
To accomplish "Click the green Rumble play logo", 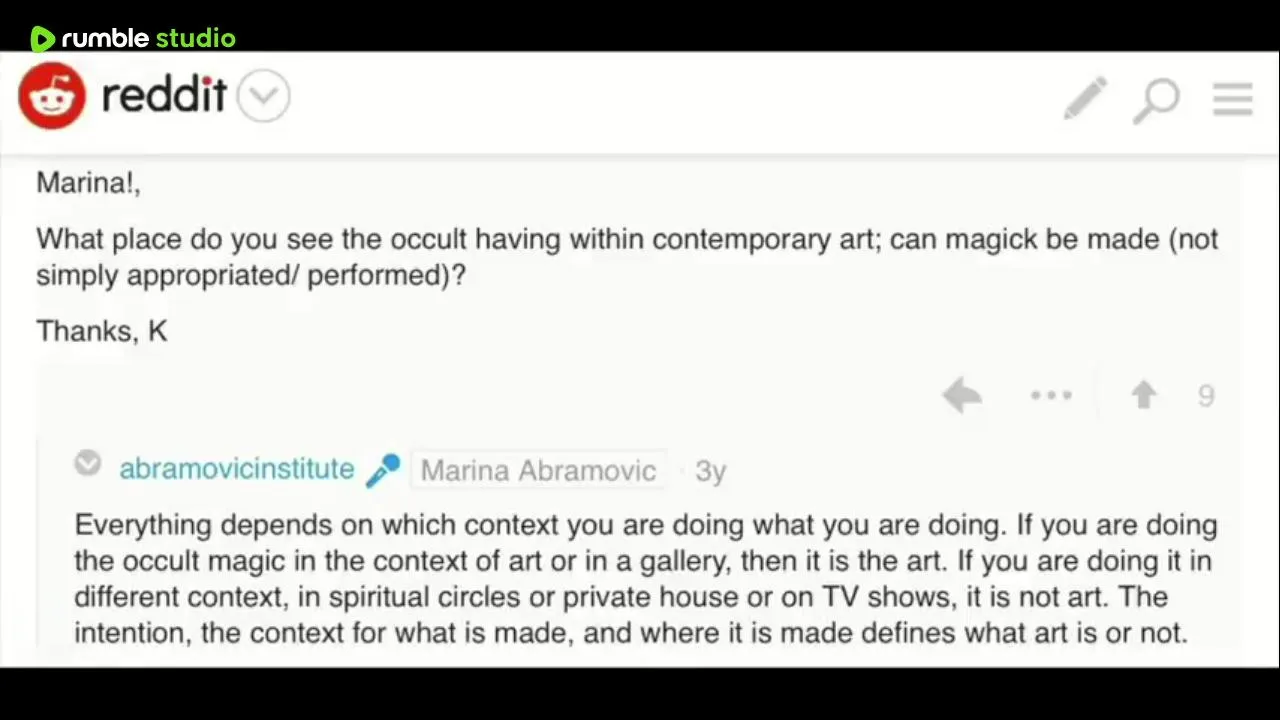I will (x=42, y=39).
